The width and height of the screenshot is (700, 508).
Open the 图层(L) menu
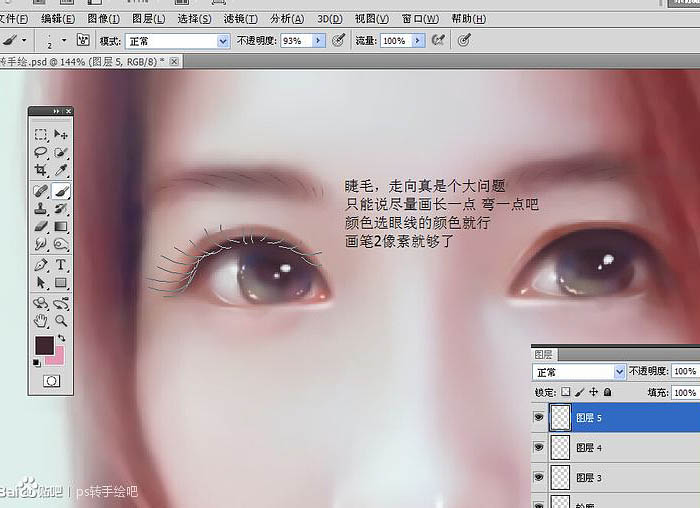pyautogui.click(x=148, y=18)
